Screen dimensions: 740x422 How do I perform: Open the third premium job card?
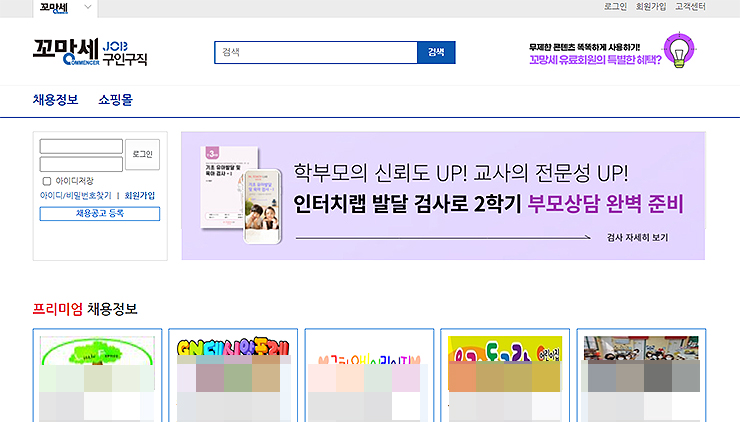(369, 375)
